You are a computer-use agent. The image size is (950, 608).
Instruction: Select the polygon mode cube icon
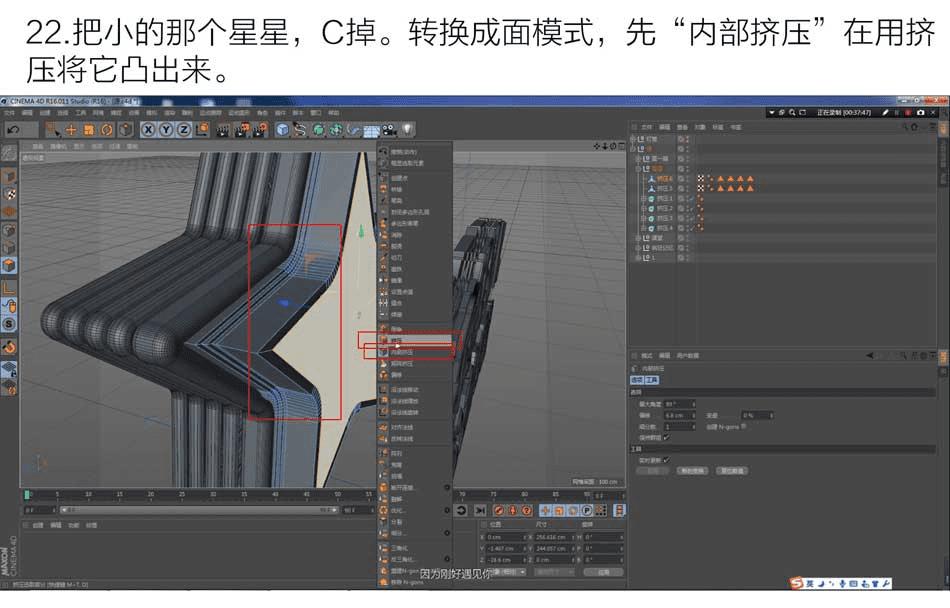coord(8,266)
